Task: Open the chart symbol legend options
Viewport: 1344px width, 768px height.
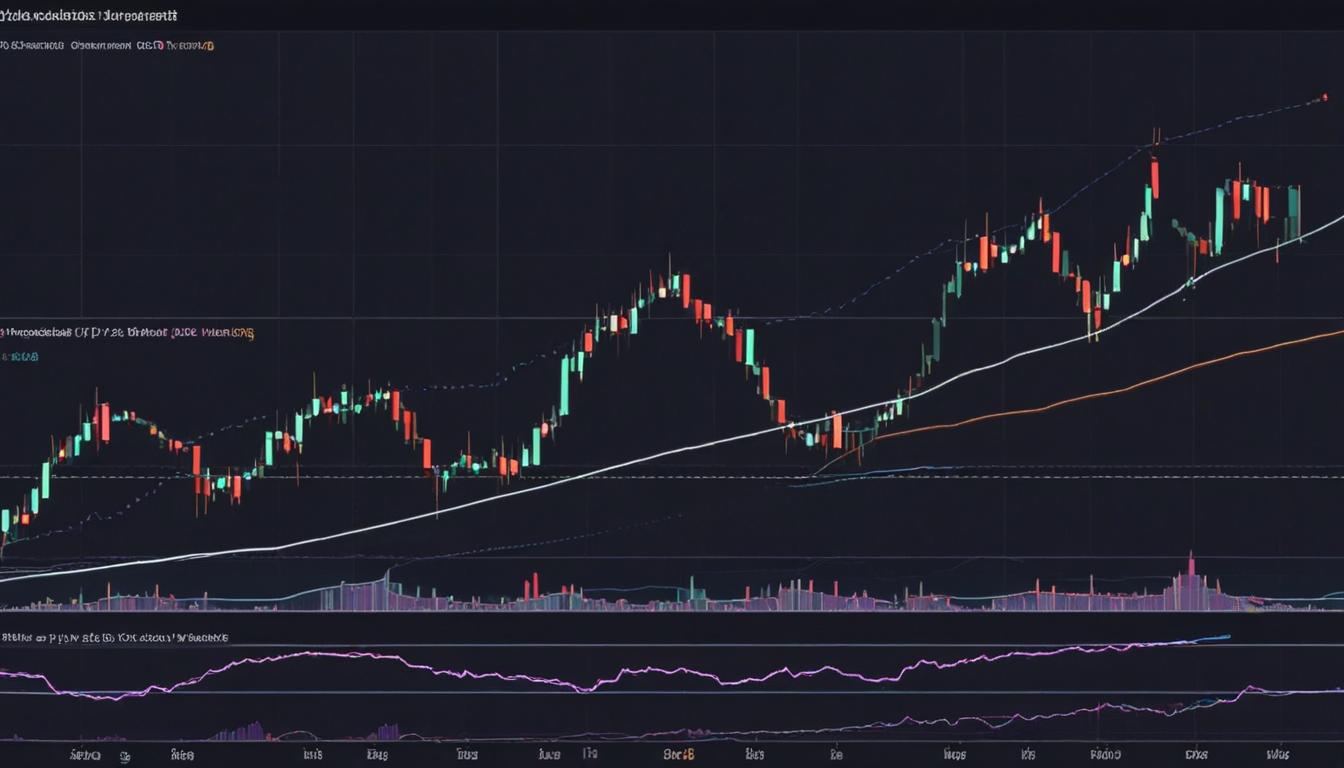Action: coord(90,15)
